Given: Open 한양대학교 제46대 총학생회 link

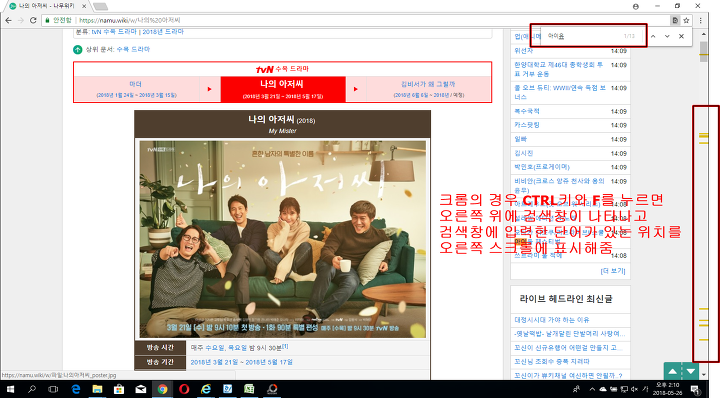Looking at the screenshot, I should 559,69.
